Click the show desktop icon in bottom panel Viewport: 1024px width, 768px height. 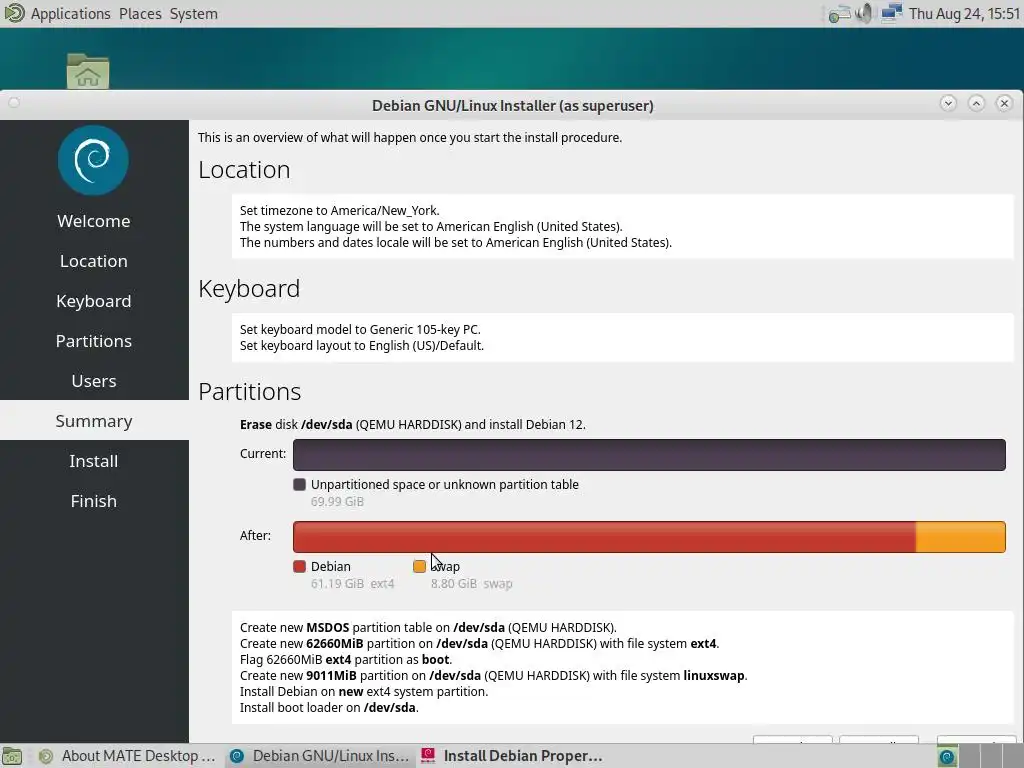(12, 756)
